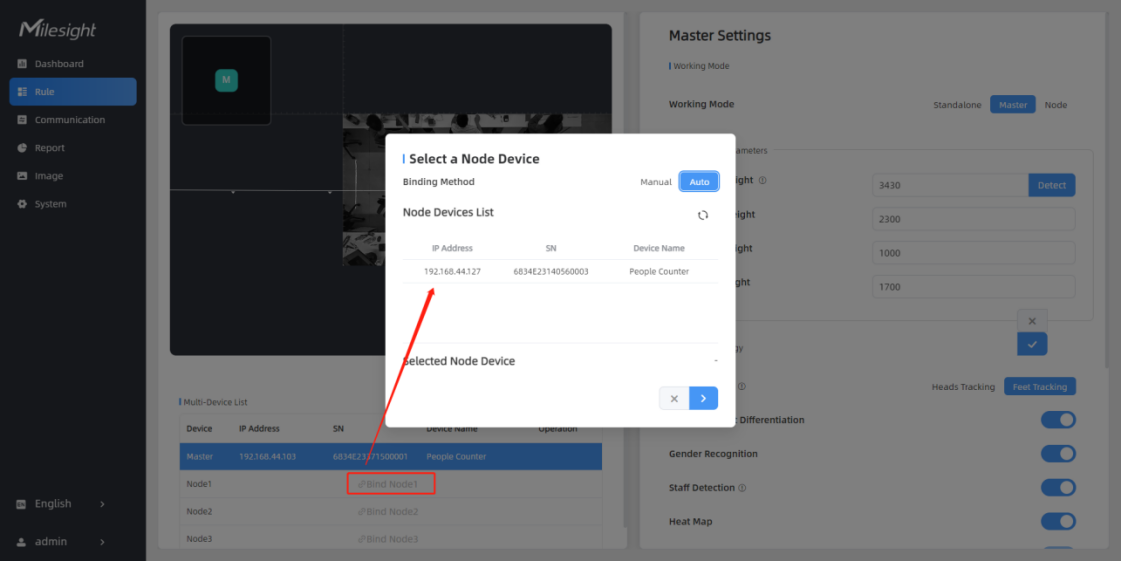The height and width of the screenshot is (562, 1122).
Task: Click the Communication icon in sidebar
Action: coord(22,120)
